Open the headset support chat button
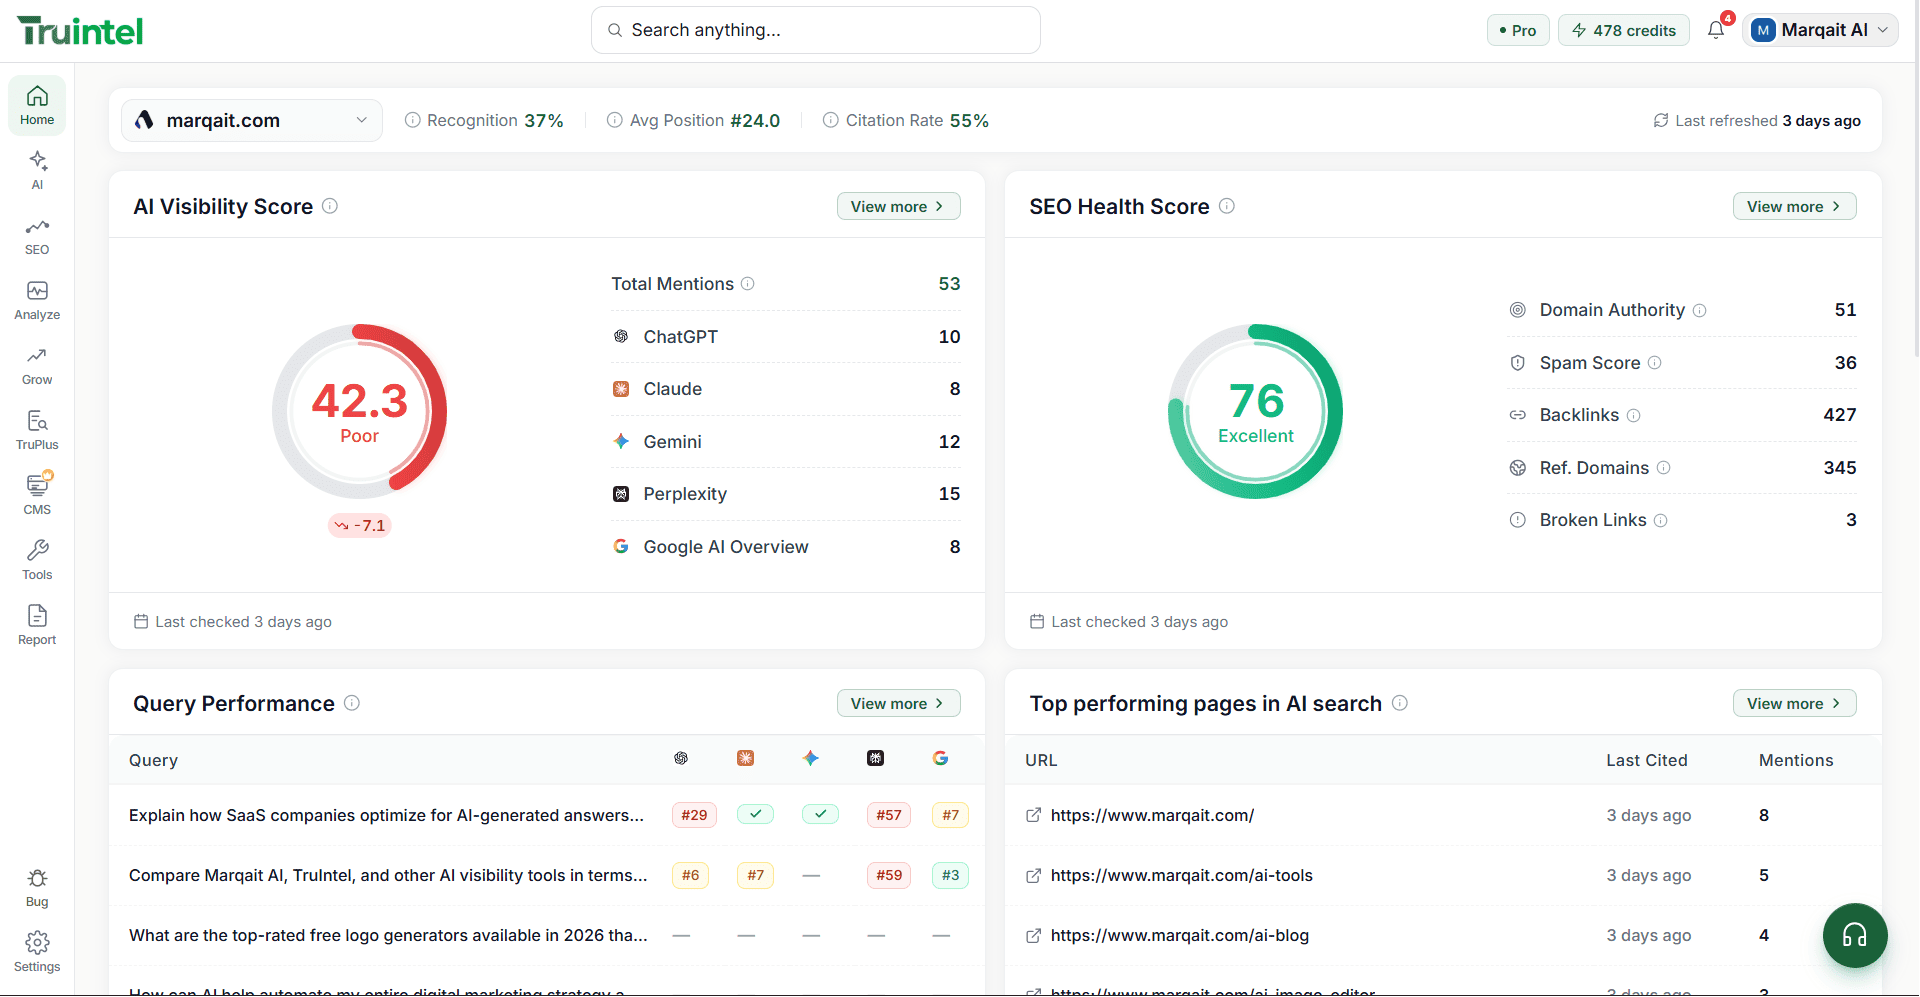The height and width of the screenshot is (997, 1920). coord(1855,936)
